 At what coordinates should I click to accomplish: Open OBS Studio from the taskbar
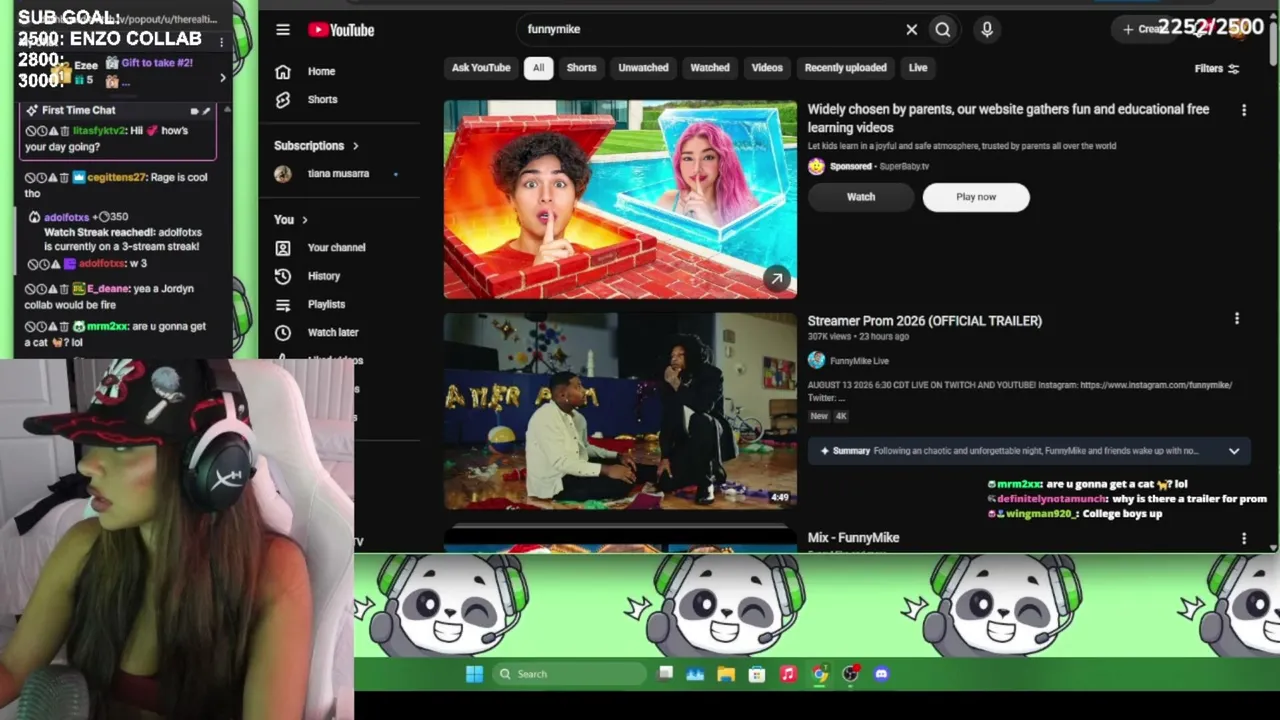[850, 674]
